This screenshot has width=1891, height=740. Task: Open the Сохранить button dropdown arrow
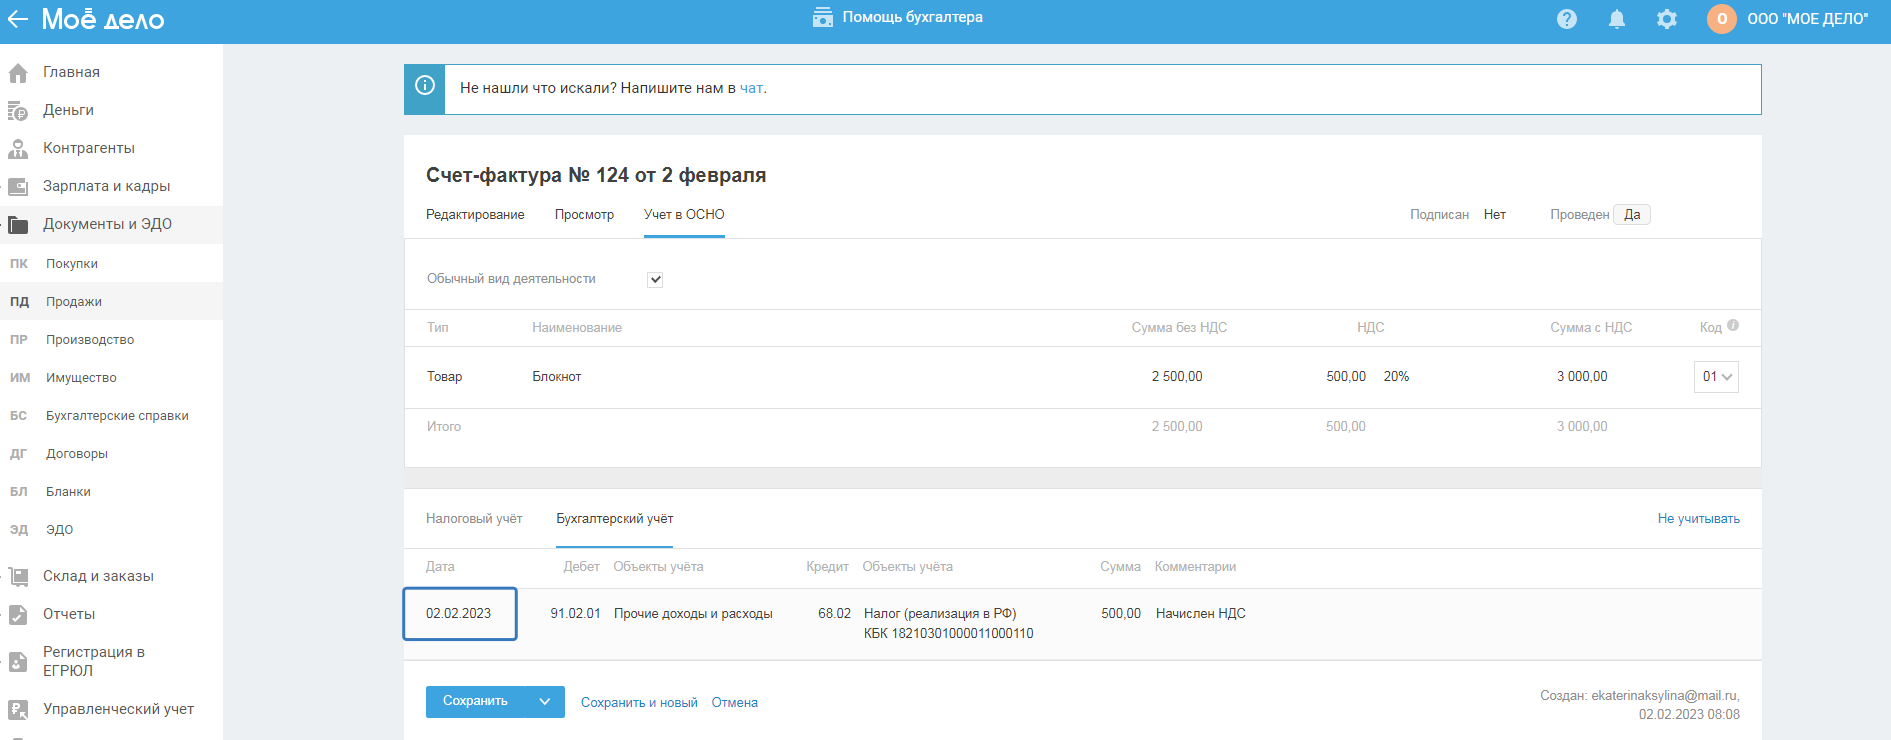coord(545,702)
